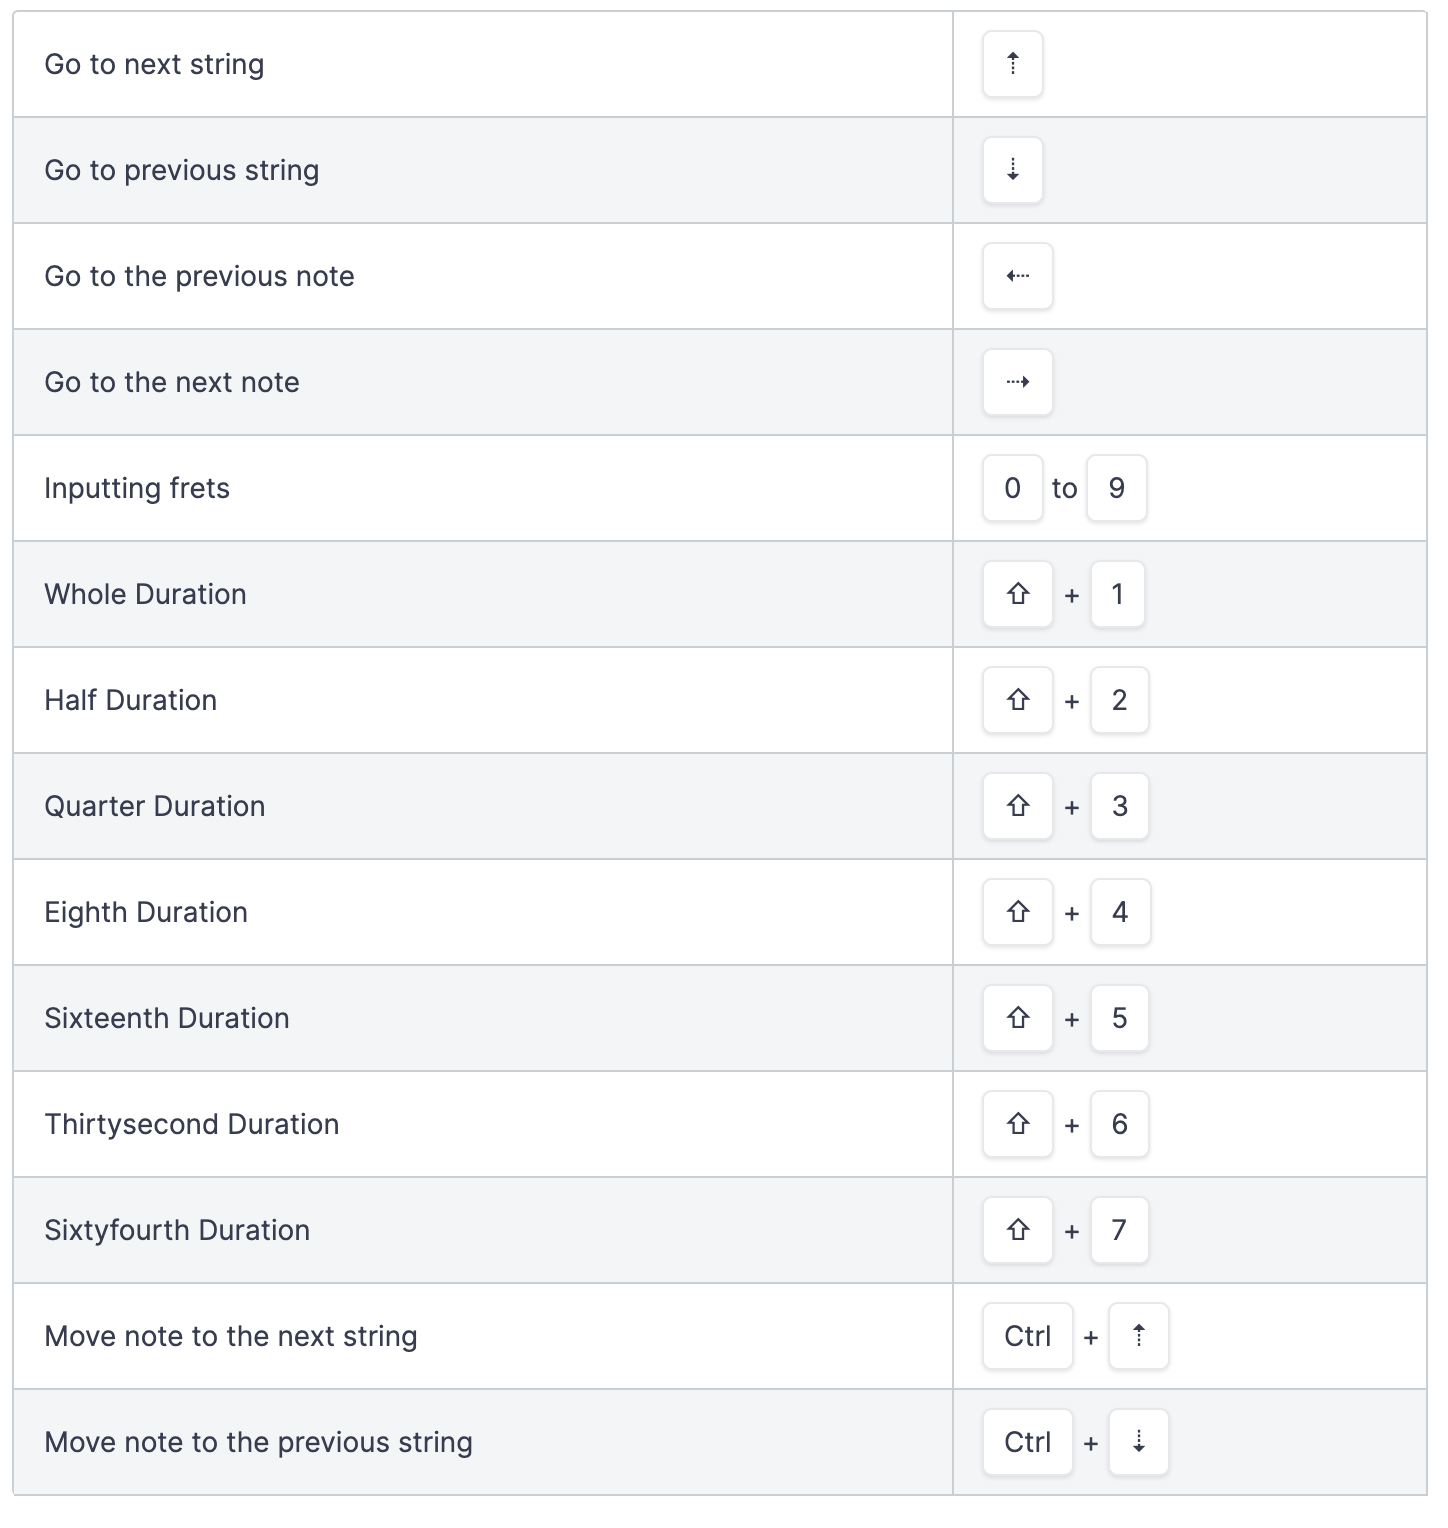Click the 0 key in Inputting frets row
The image size is (1448, 1528).
[1012, 488]
